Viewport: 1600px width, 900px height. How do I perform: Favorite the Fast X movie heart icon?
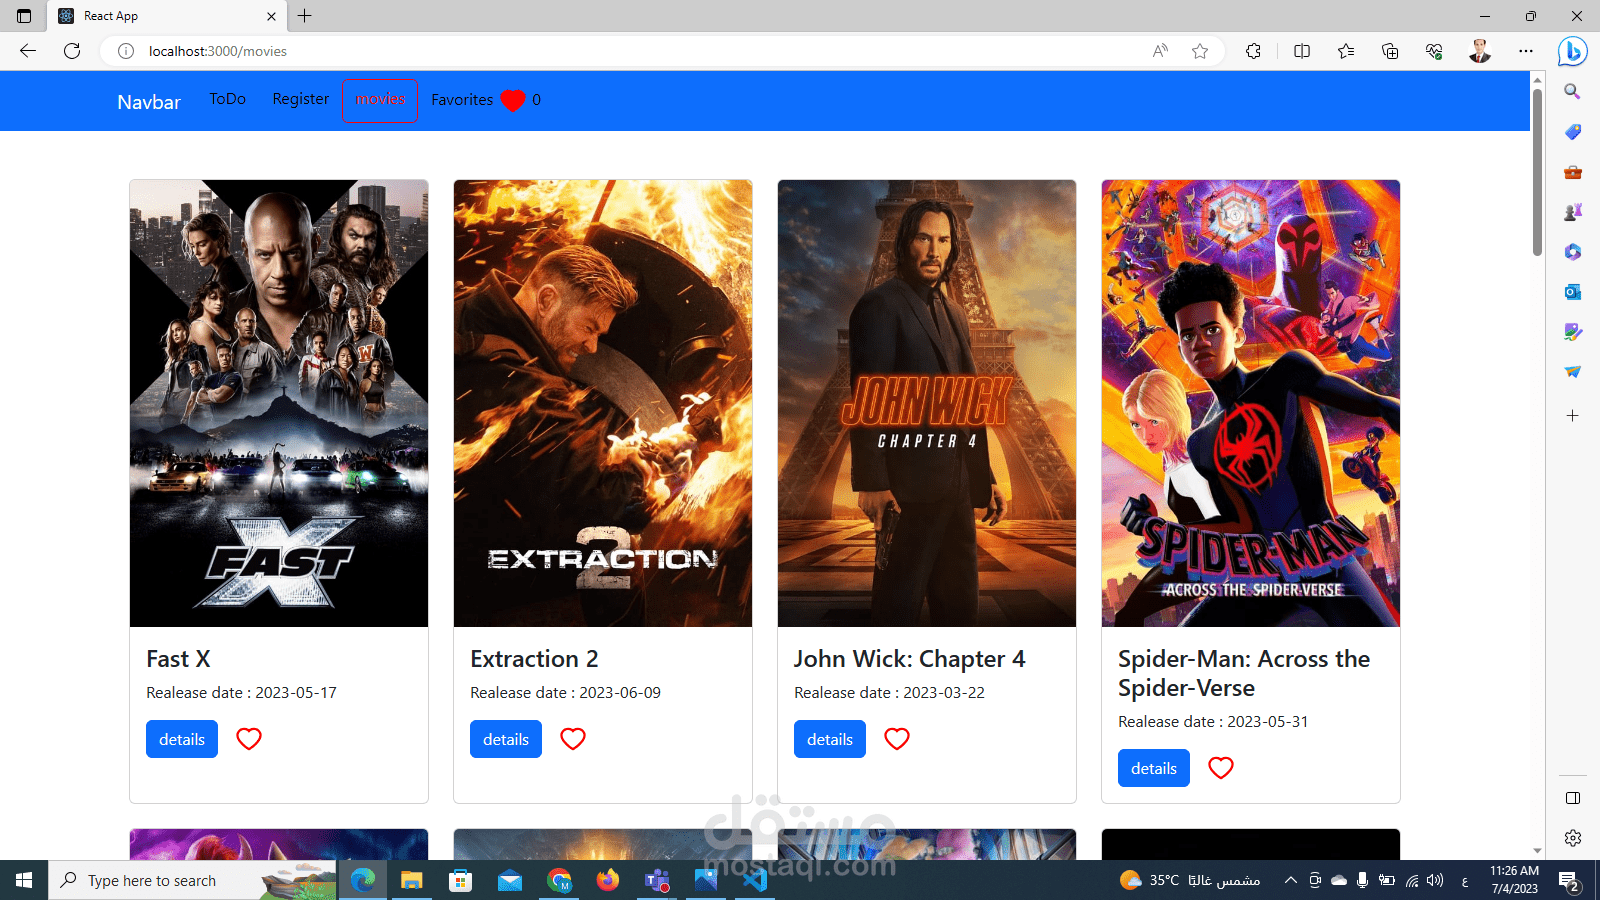pyautogui.click(x=249, y=739)
